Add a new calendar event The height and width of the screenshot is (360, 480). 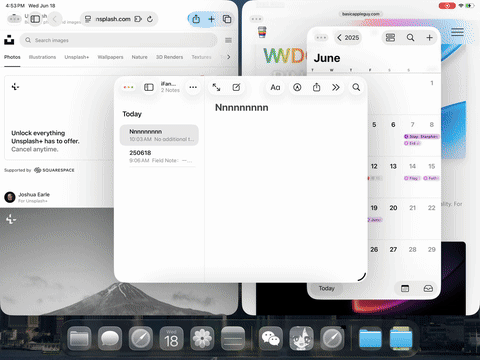(x=429, y=38)
